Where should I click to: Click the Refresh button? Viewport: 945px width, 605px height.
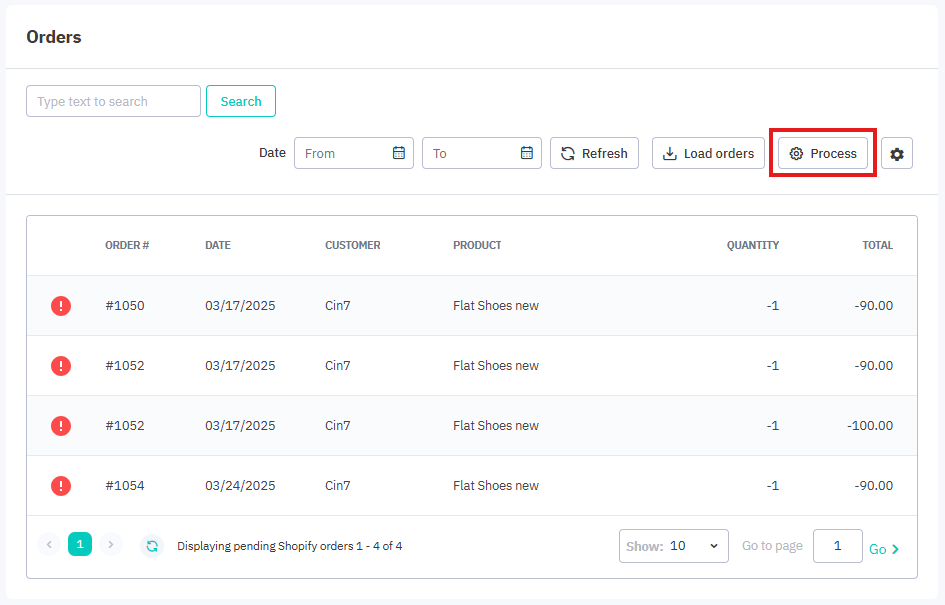[594, 153]
